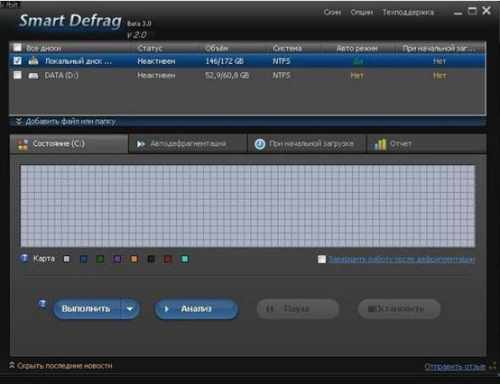Sort by the Объём column header
Viewport: 500px width, 384px height.
coord(217,48)
